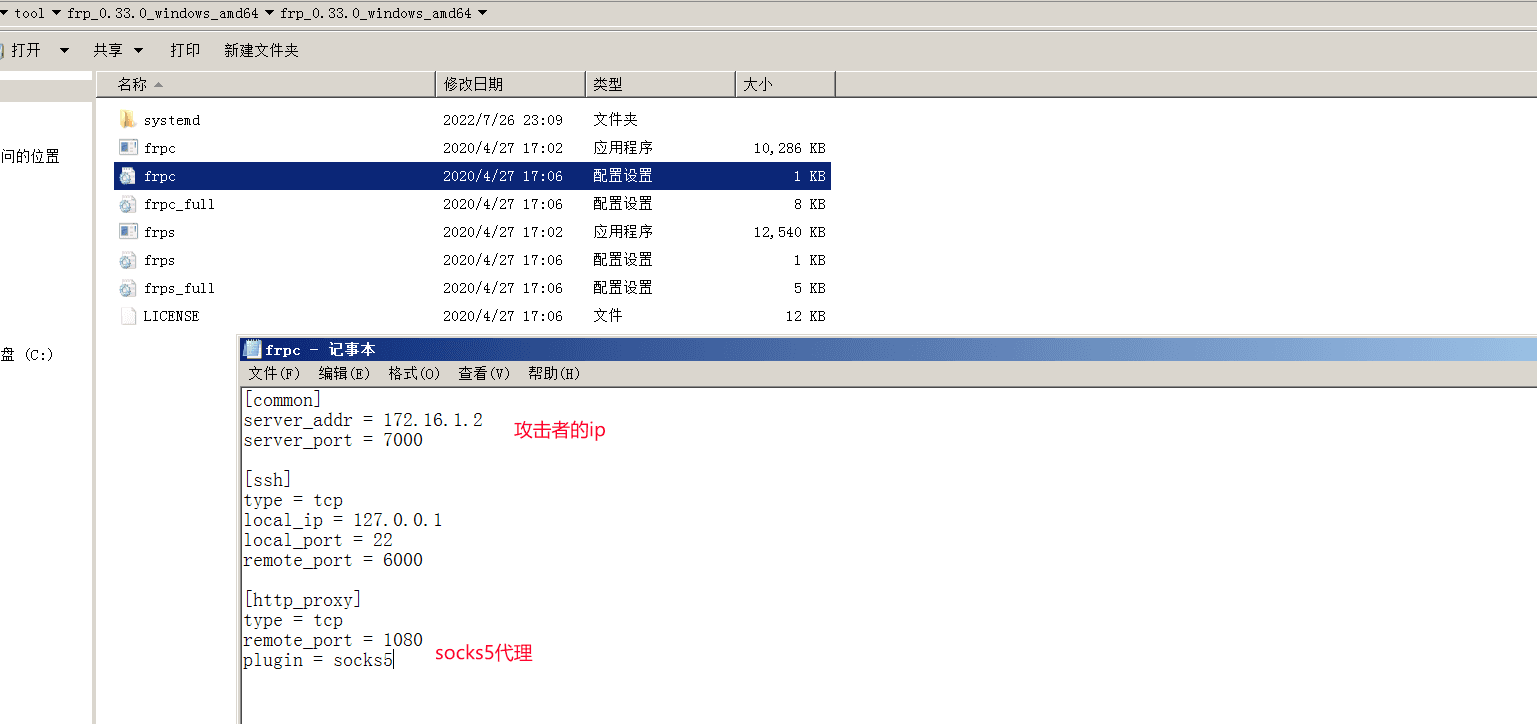1537x724 pixels.
Task: Click the [http_proxy] section line
Action: [303, 600]
